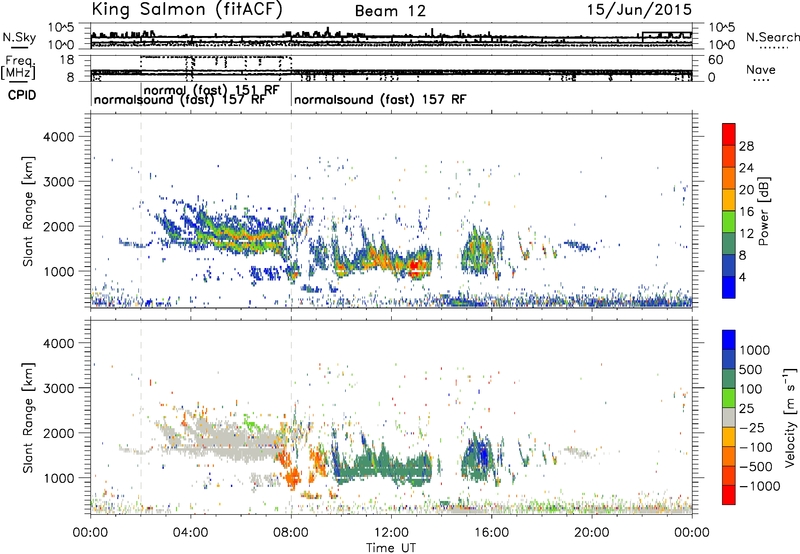This screenshot has width=800, height=554.
Task: Select the 'normal (fast) 151 RF' CPID text
Action: pos(212,90)
